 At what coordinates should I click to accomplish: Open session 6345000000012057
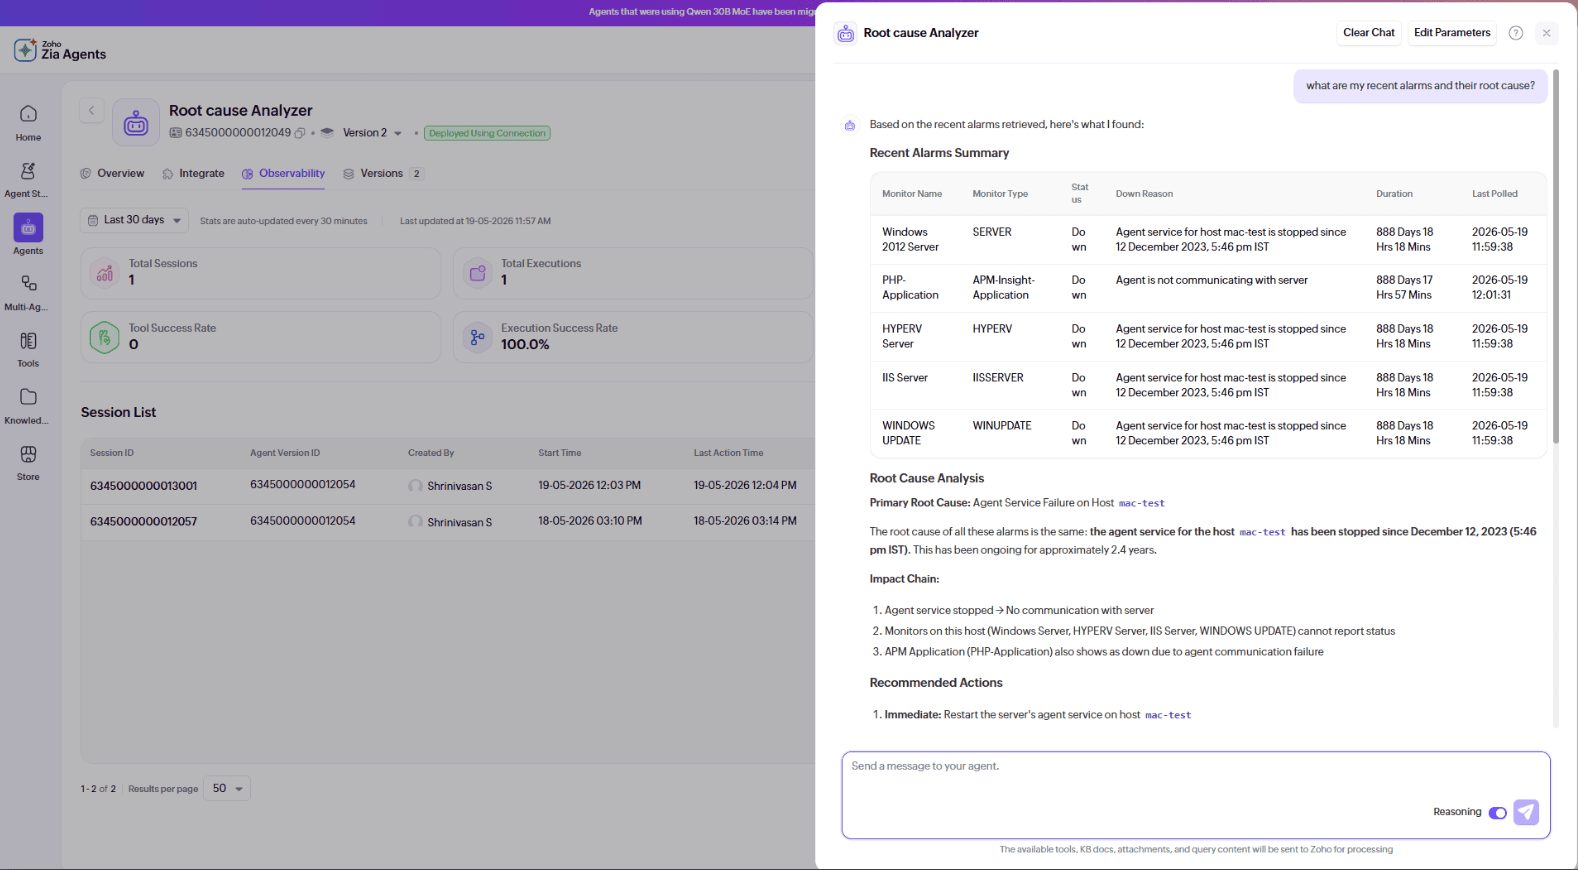pyautogui.click(x=144, y=522)
